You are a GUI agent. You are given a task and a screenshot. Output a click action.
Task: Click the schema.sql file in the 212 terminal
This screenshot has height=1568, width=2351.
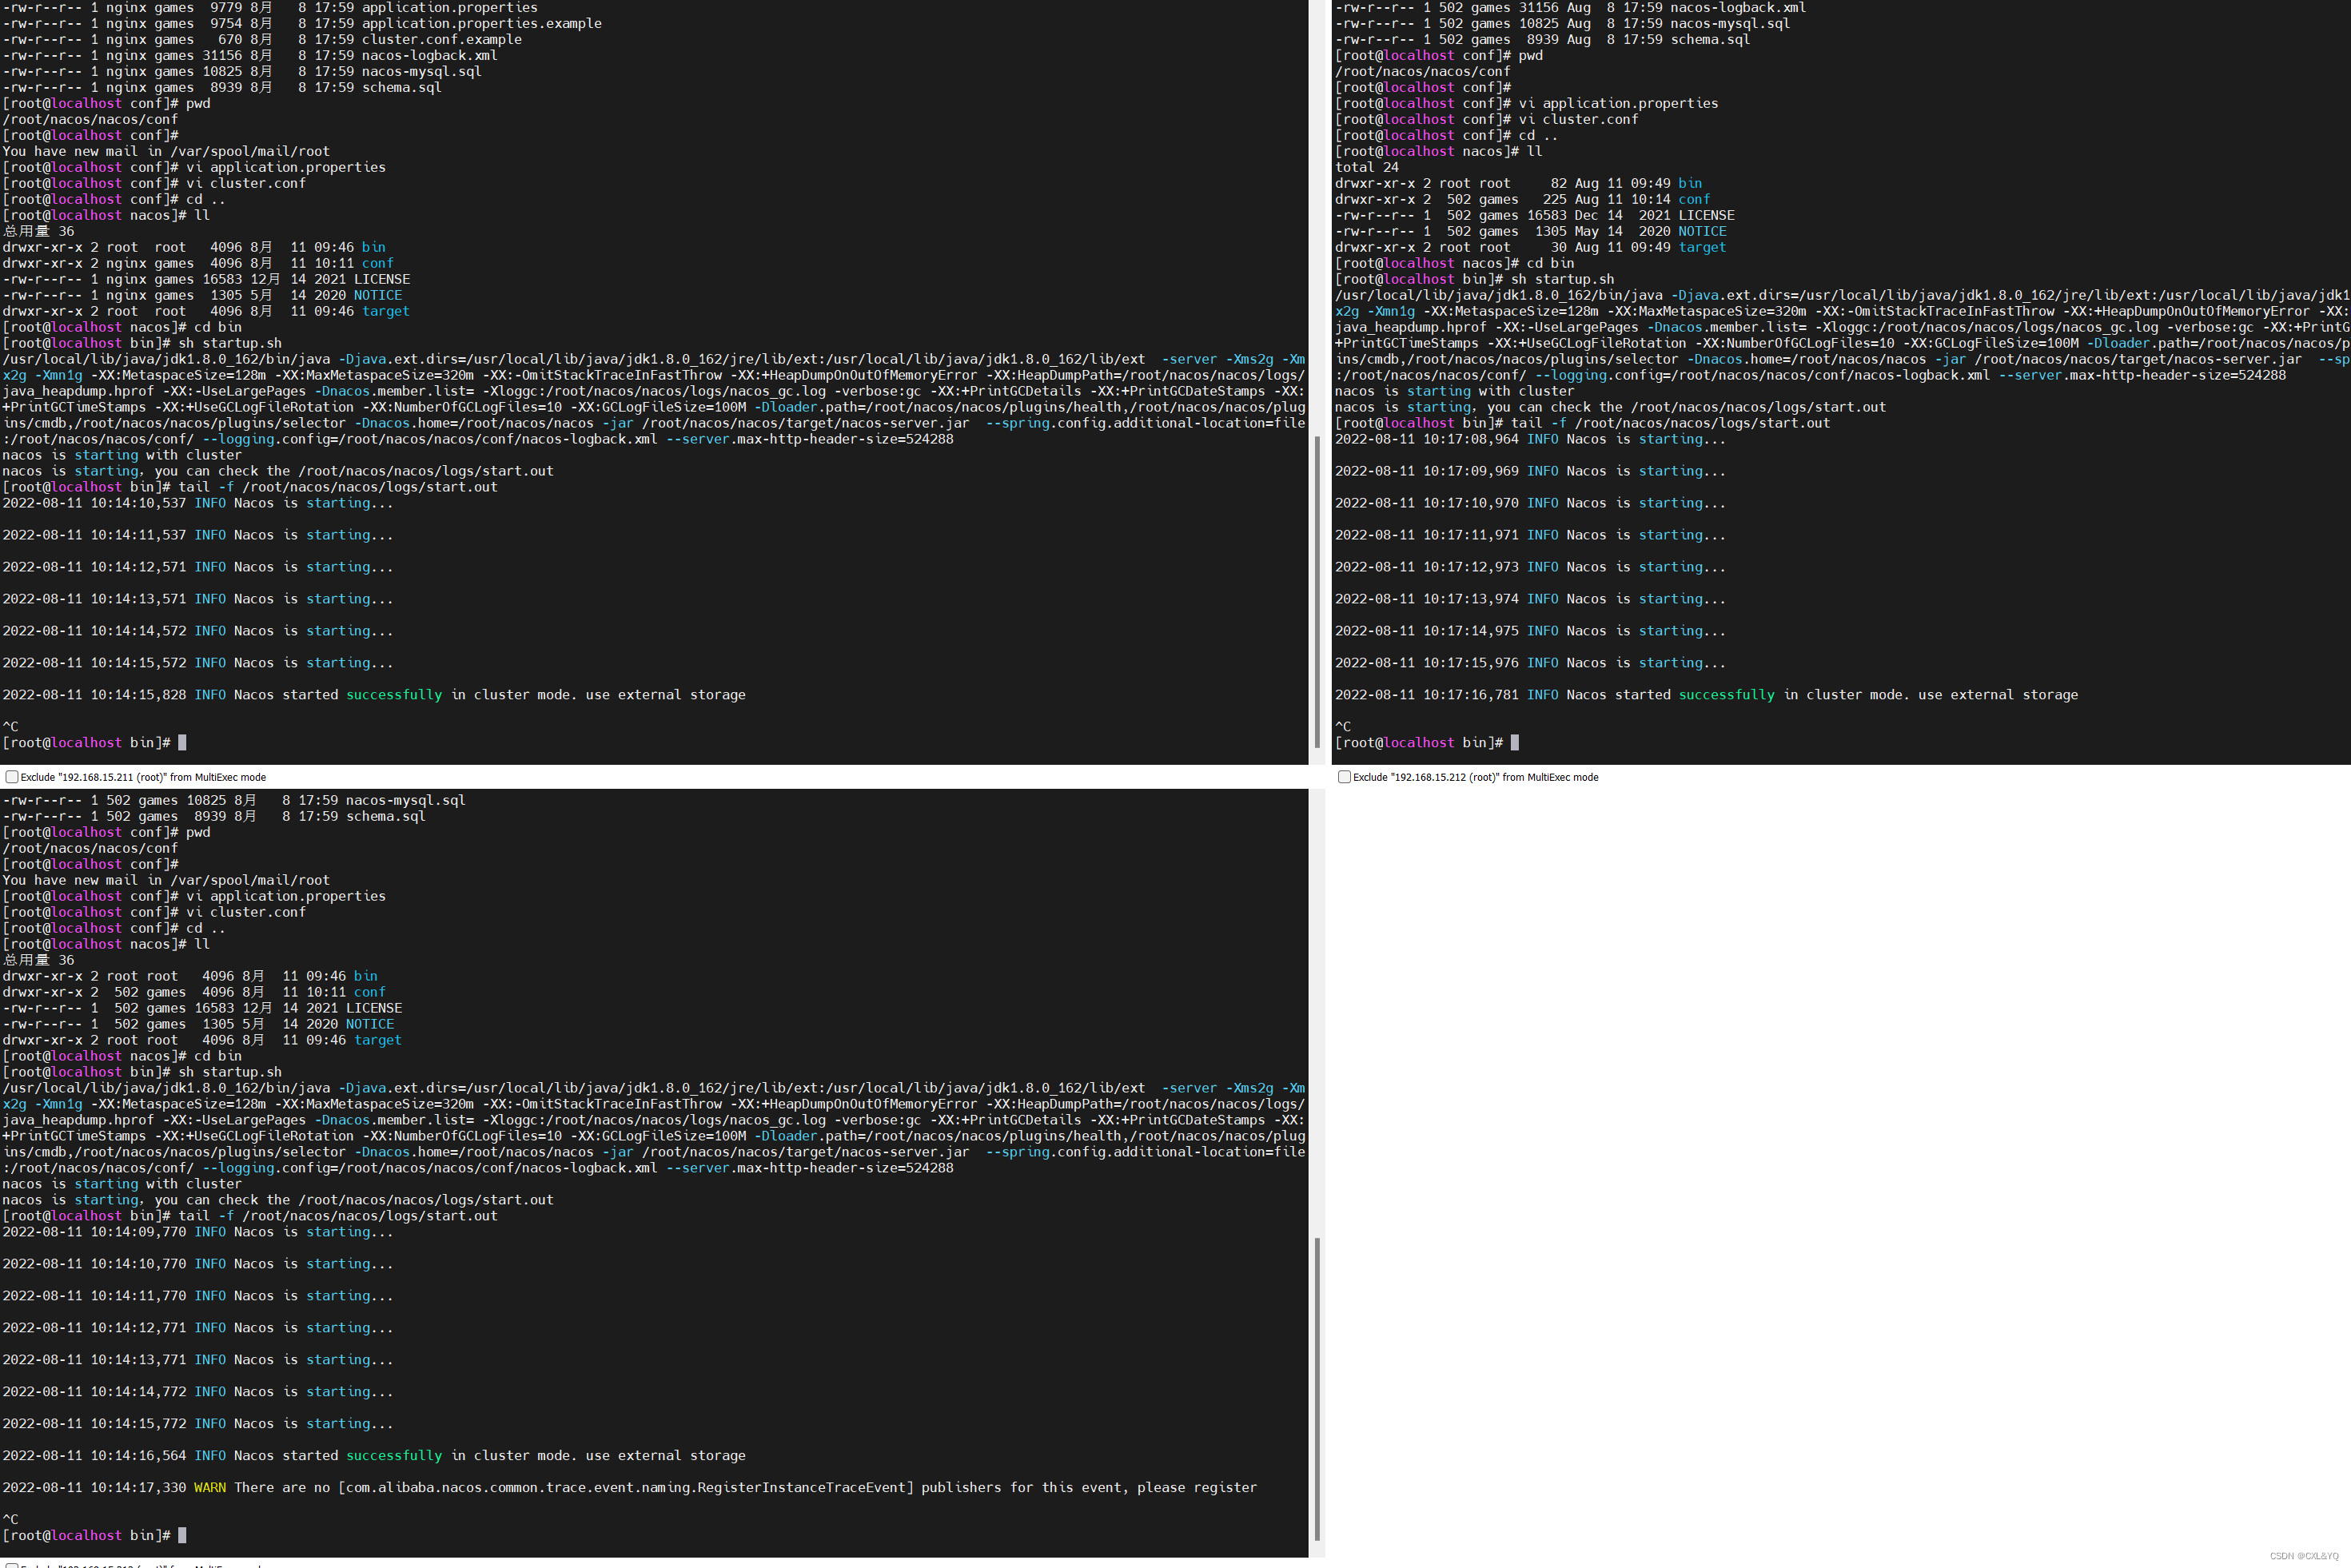click(1711, 39)
